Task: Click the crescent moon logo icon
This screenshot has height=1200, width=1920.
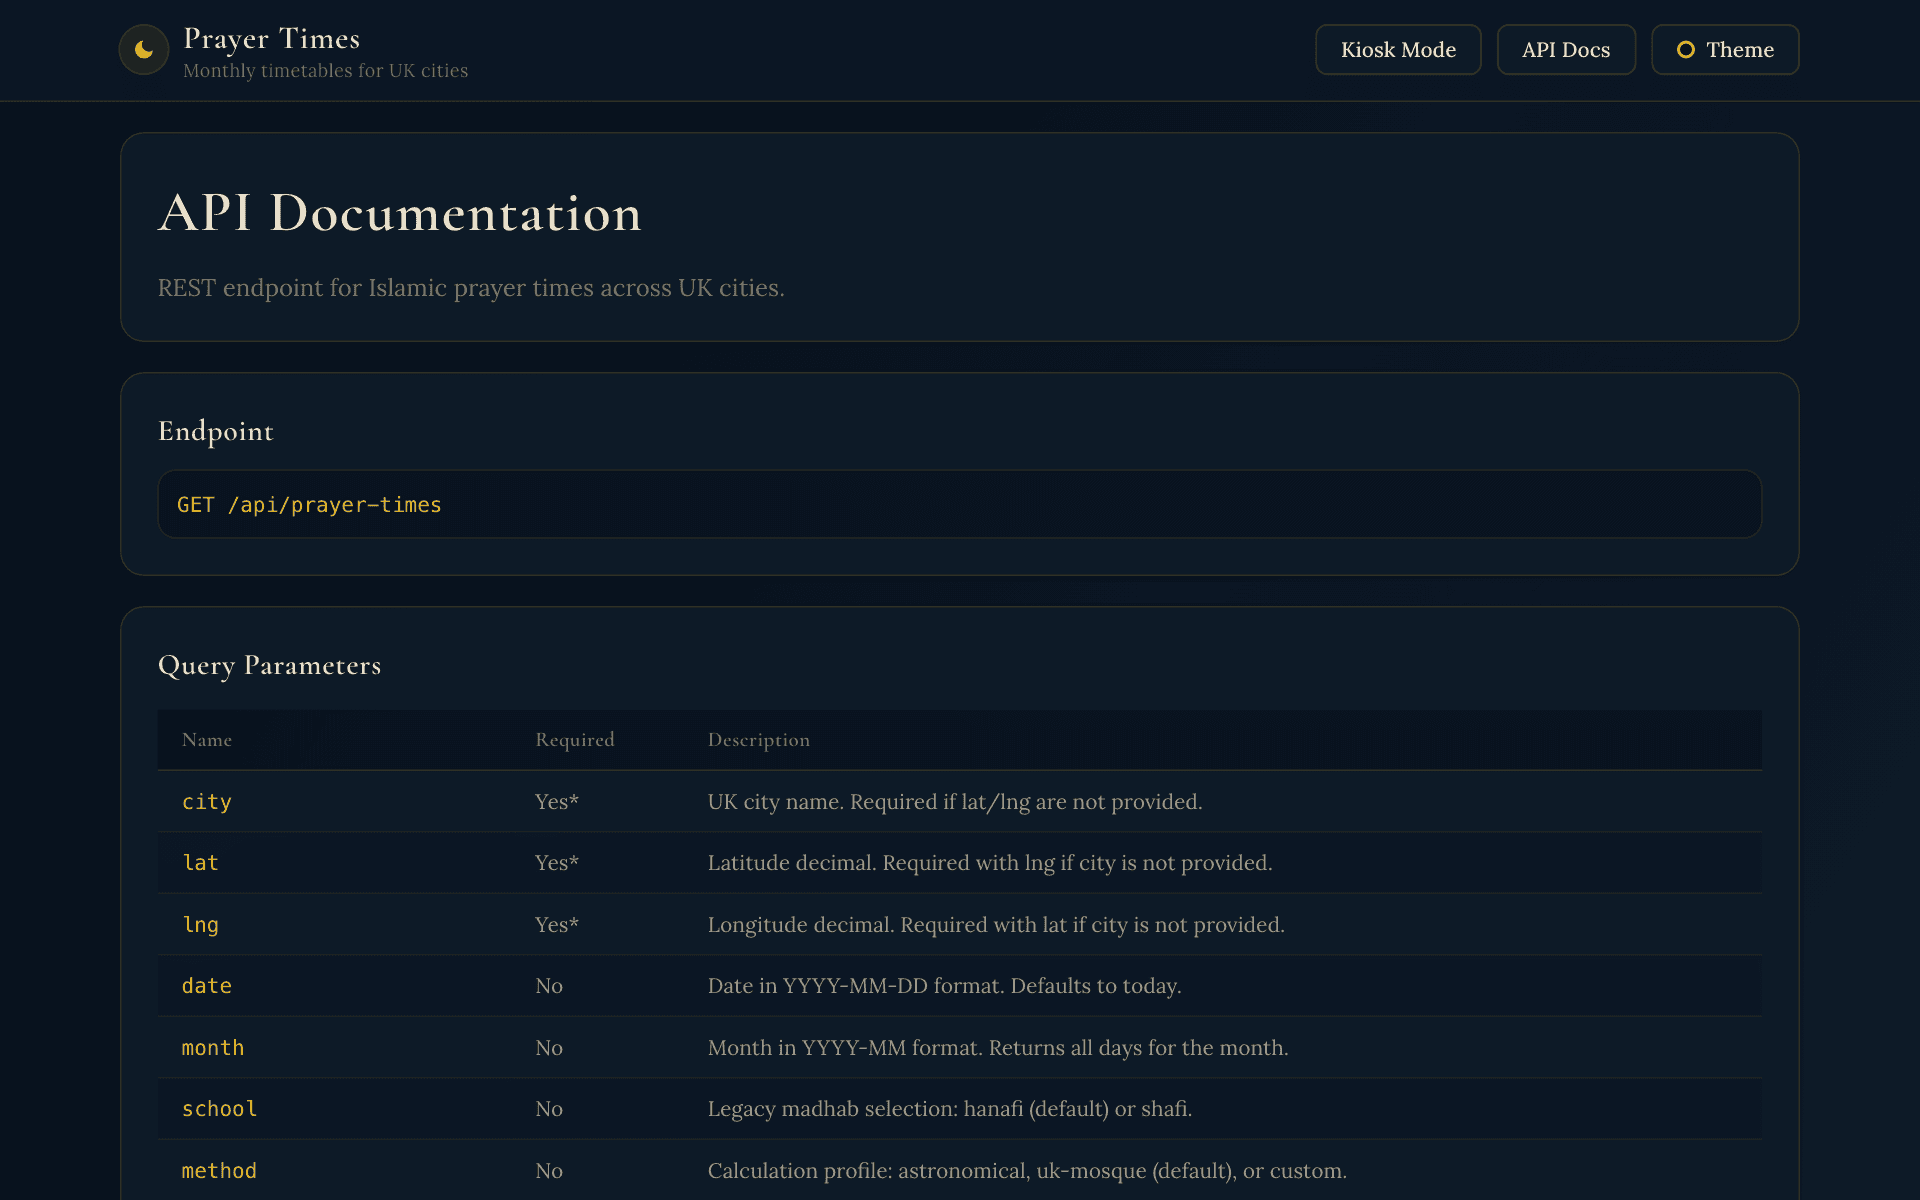Action: coord(144,50)
